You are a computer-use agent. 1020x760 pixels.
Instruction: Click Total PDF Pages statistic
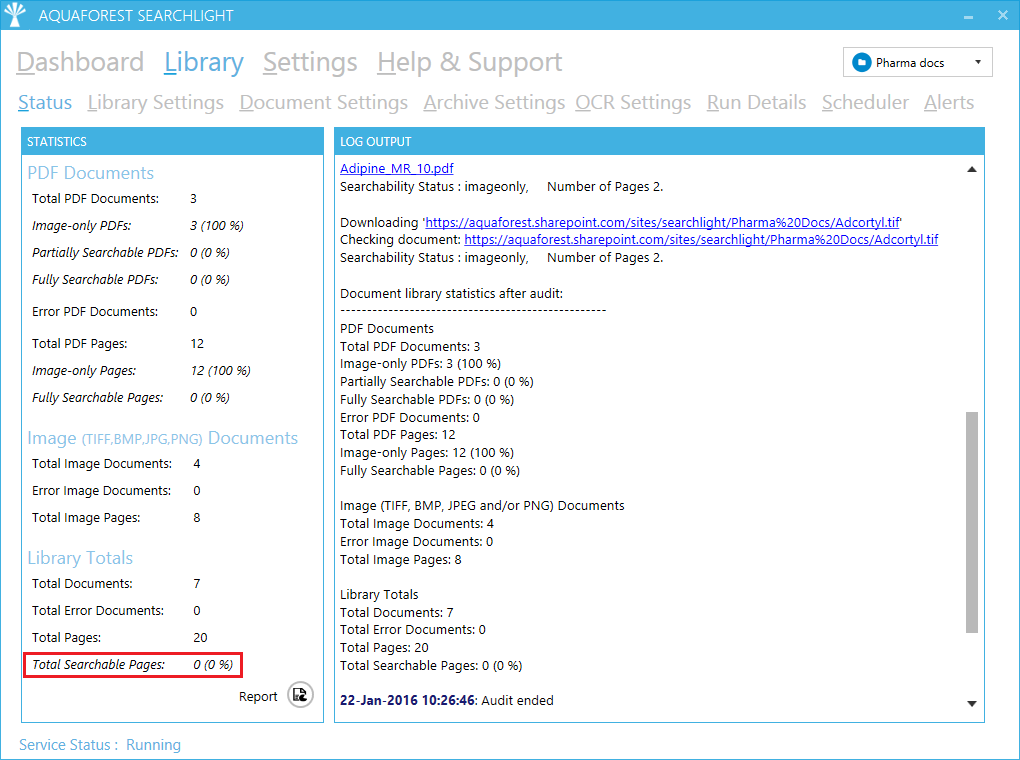coord(118,344)
